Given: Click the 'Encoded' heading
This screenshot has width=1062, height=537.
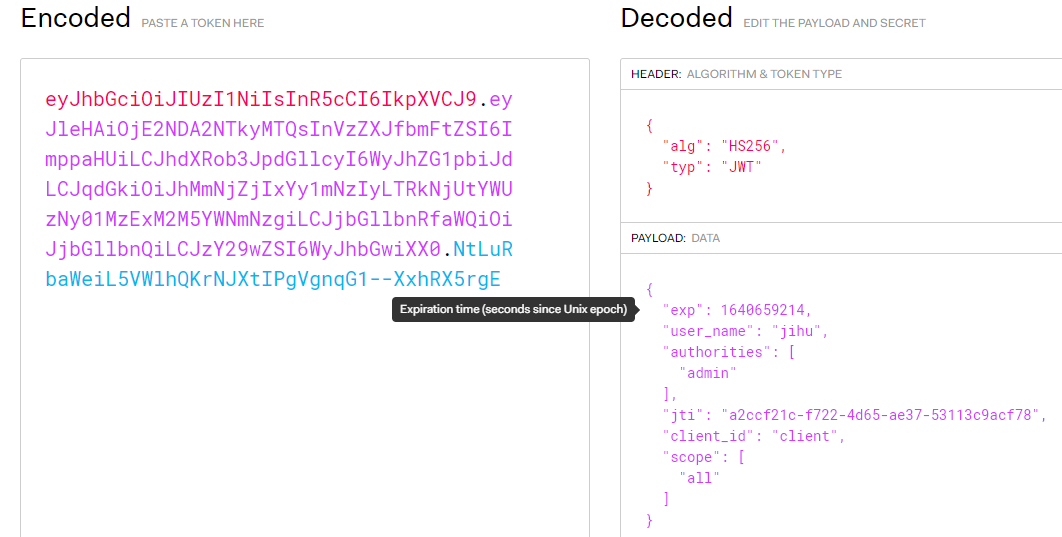Looking at the screenshot, I should (76, 18).
